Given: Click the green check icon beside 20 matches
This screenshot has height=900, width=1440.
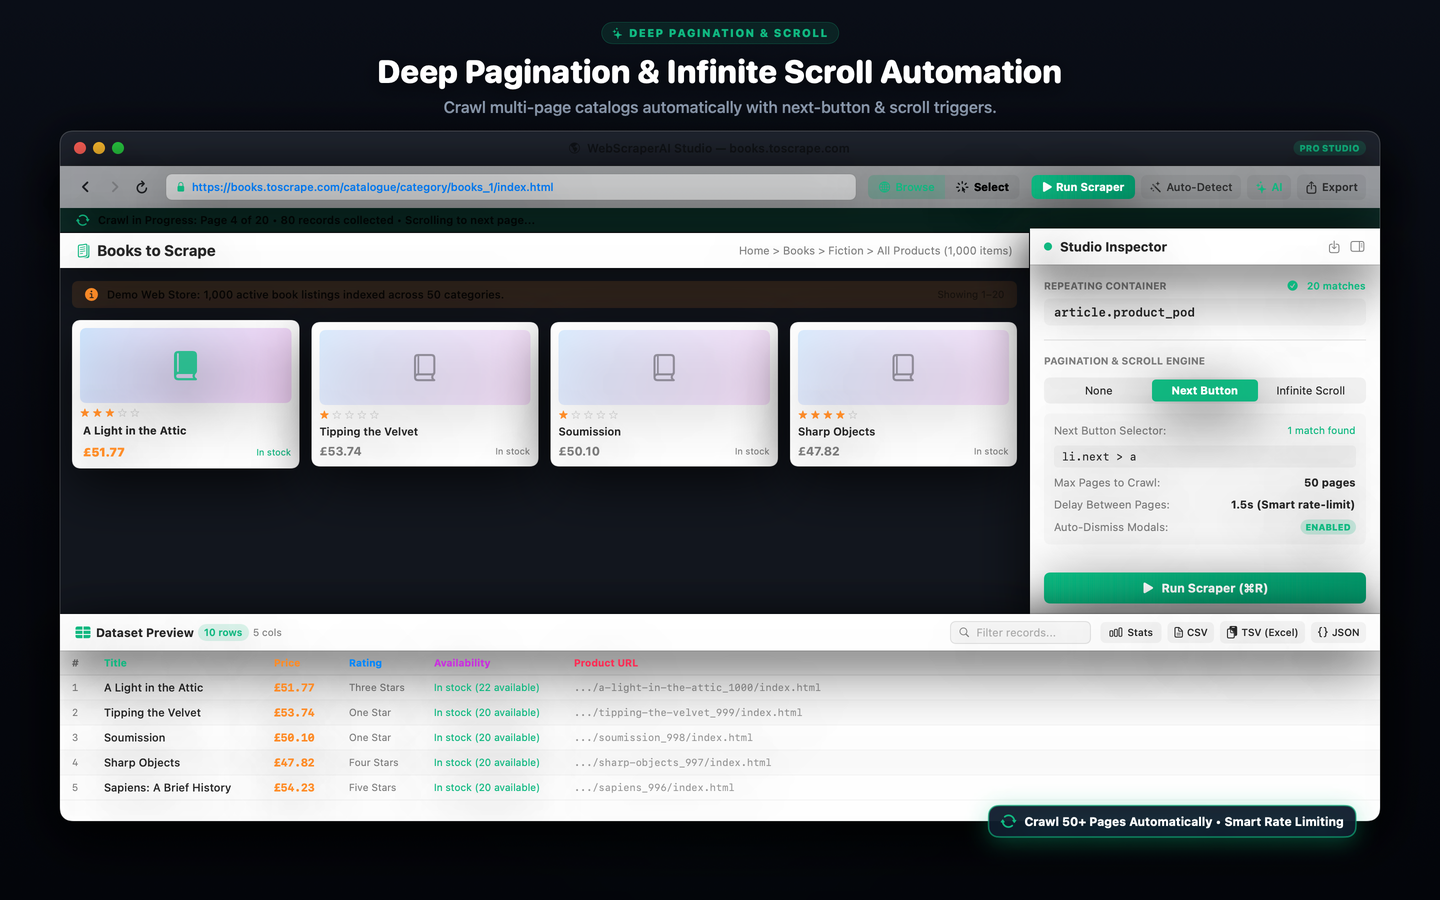Looking at the screenshot, I should pyautogui.click(x=1293, y=286).
